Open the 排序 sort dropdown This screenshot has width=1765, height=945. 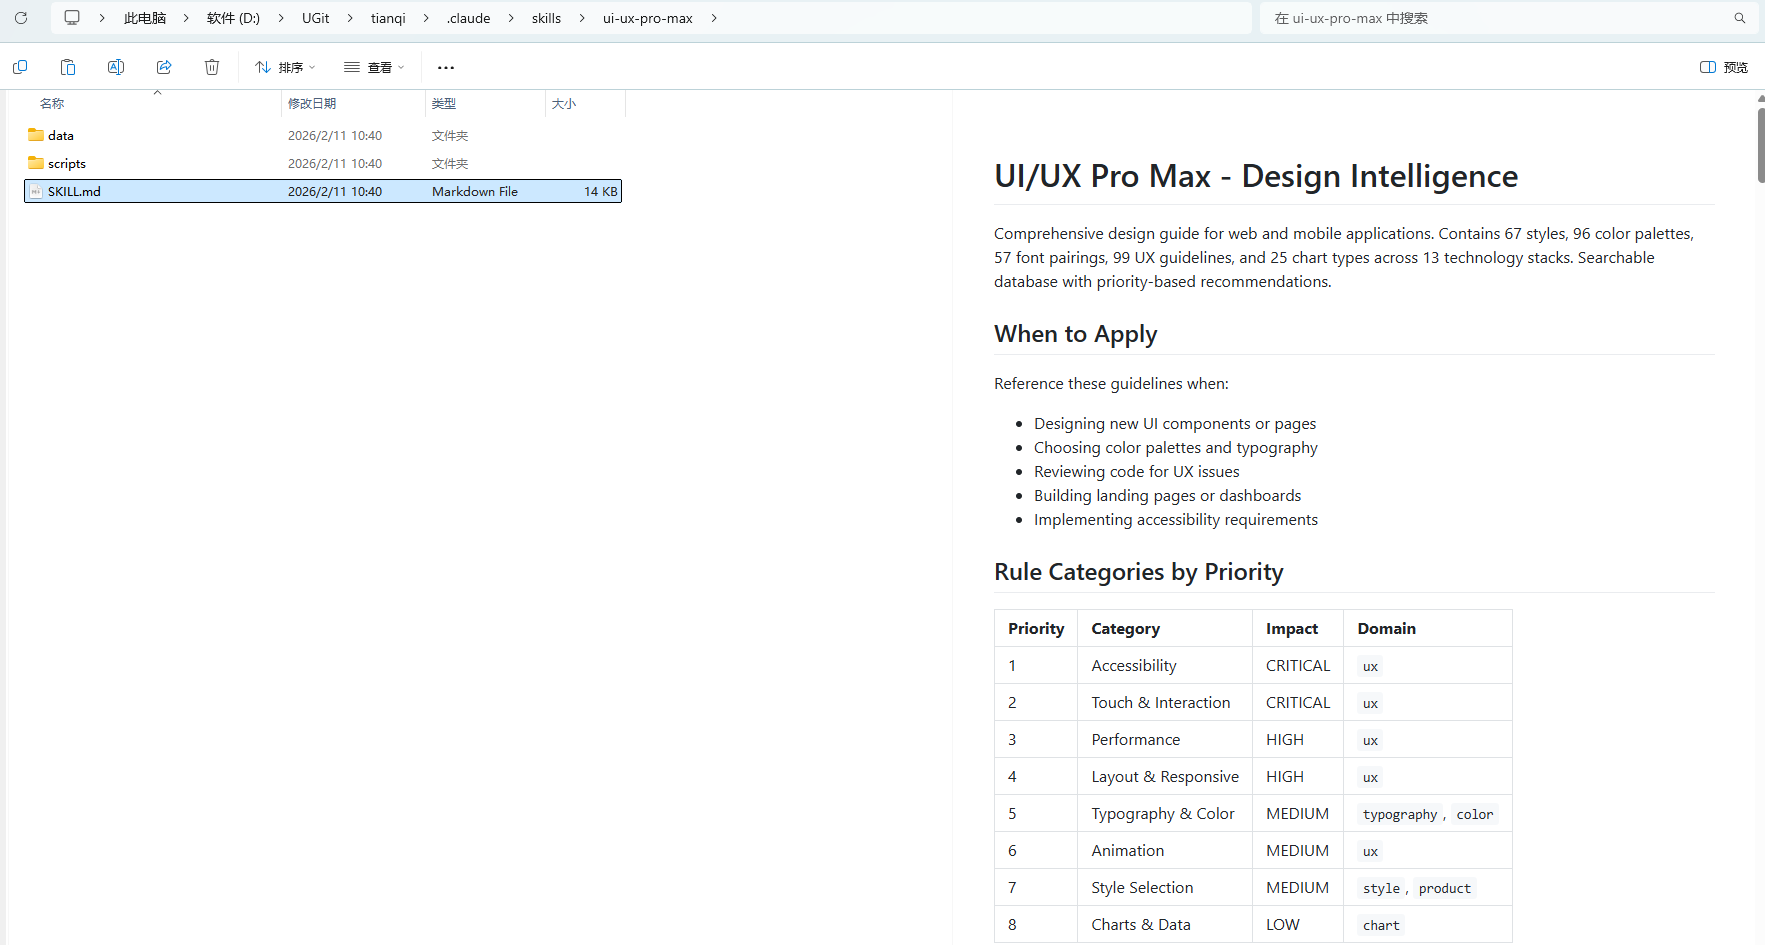coord(285,67)
